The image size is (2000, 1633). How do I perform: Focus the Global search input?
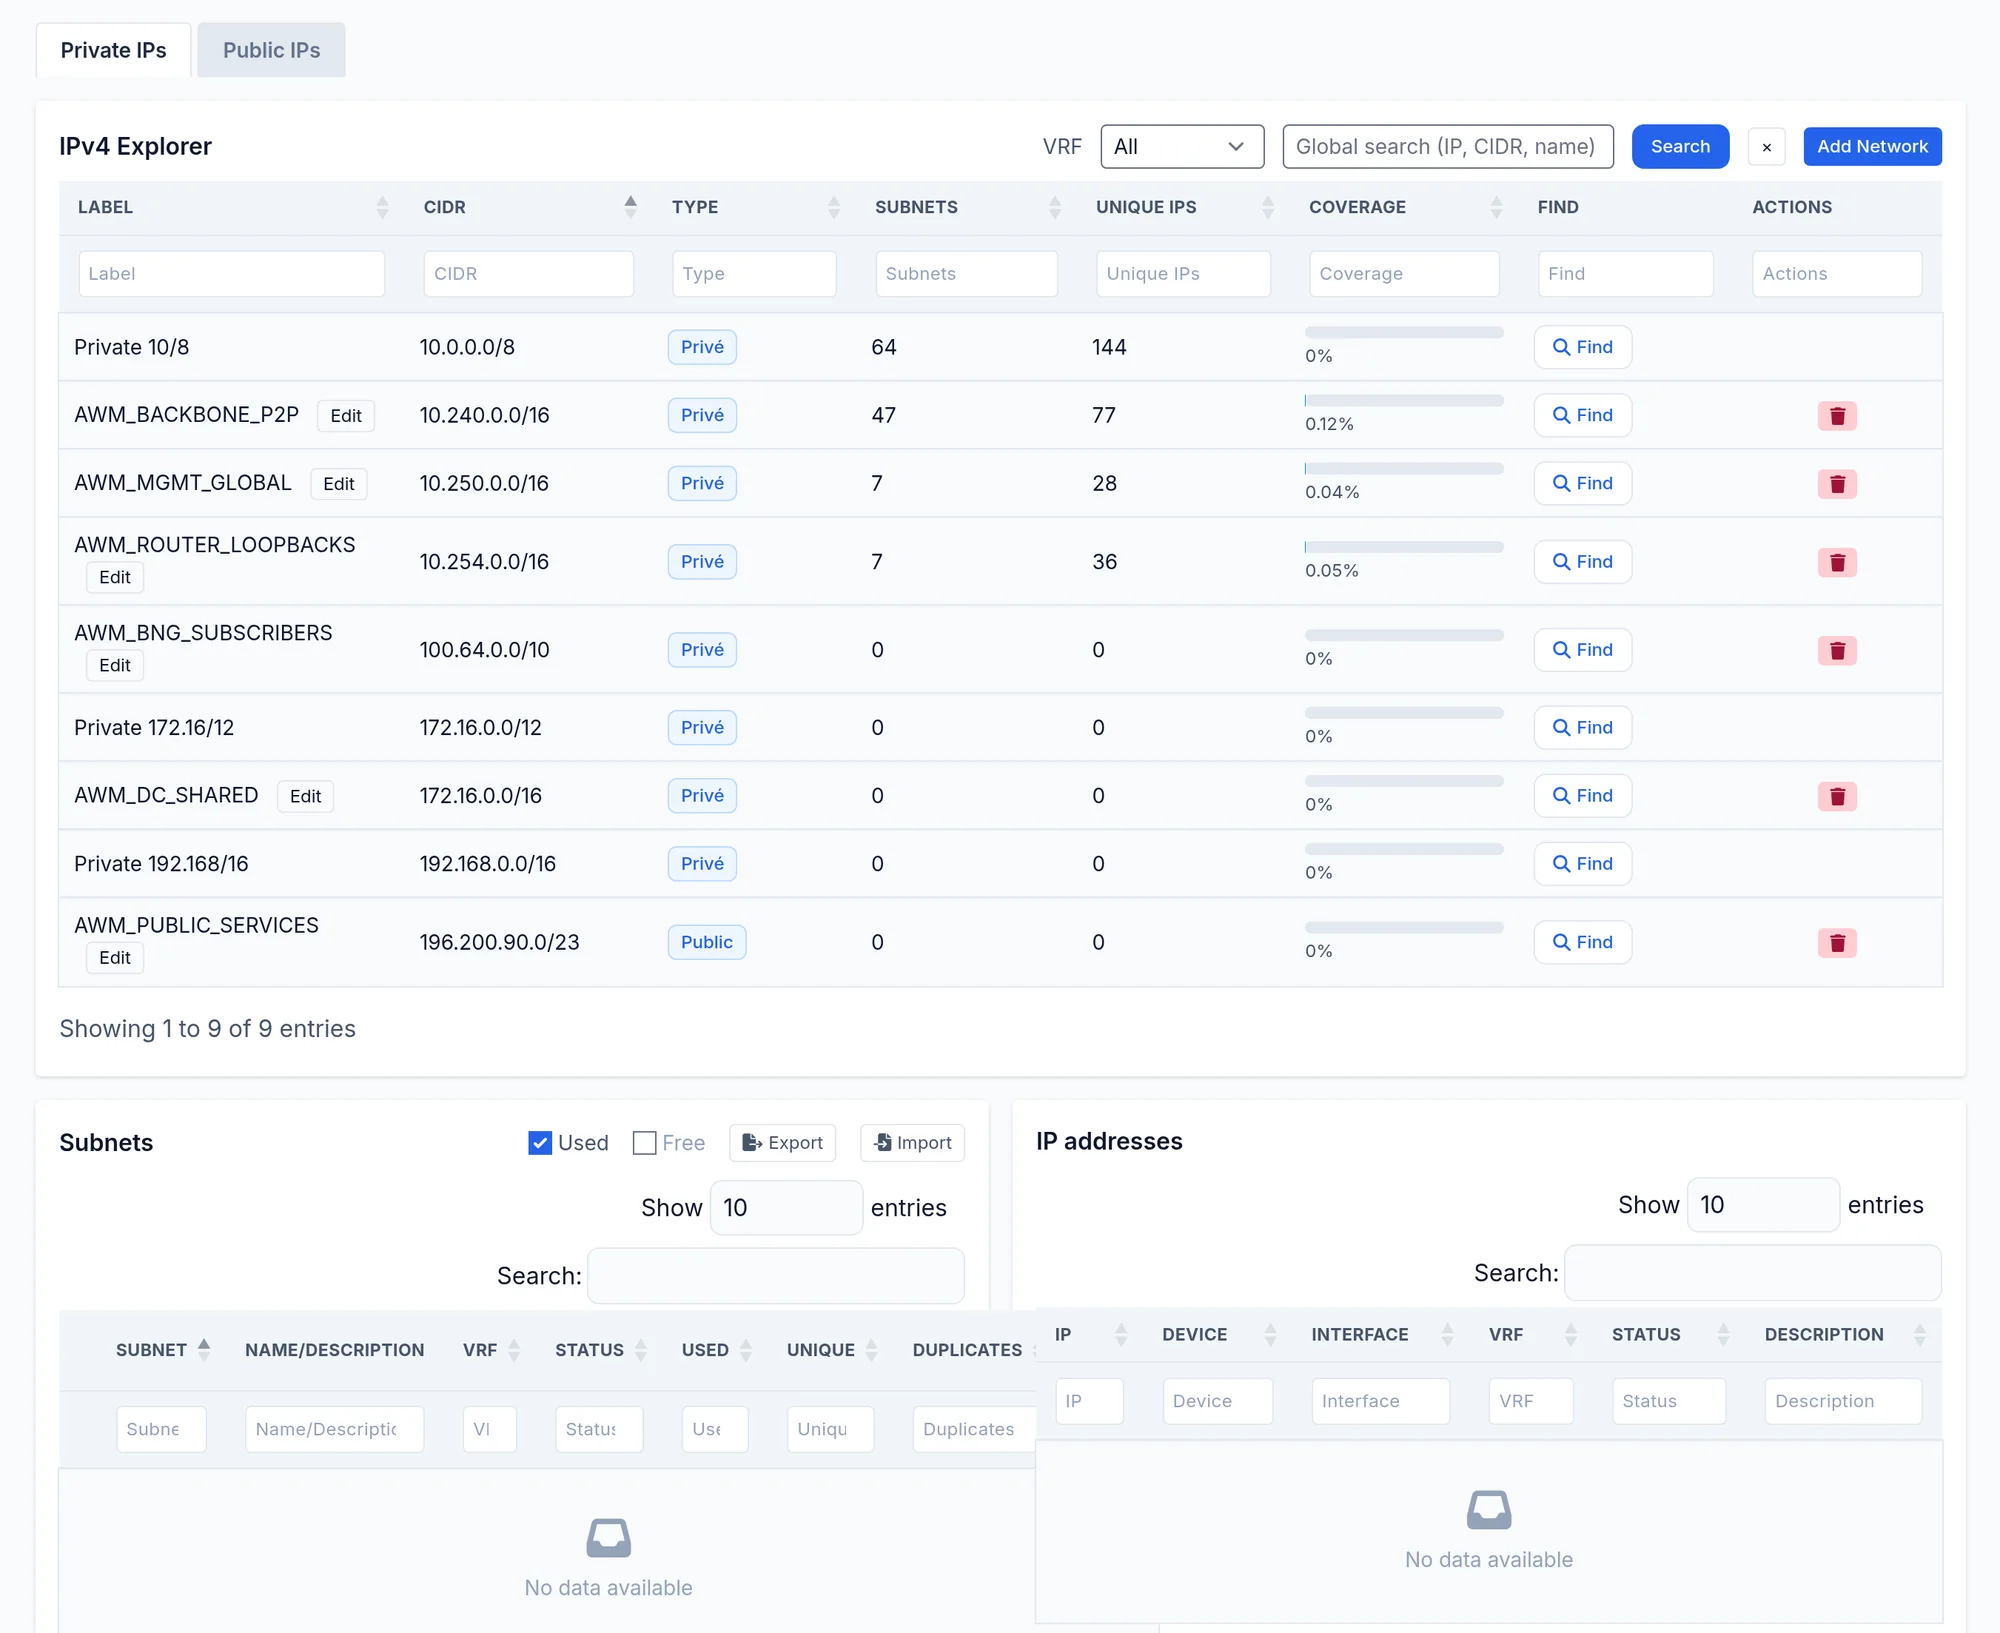(1448, 146)
